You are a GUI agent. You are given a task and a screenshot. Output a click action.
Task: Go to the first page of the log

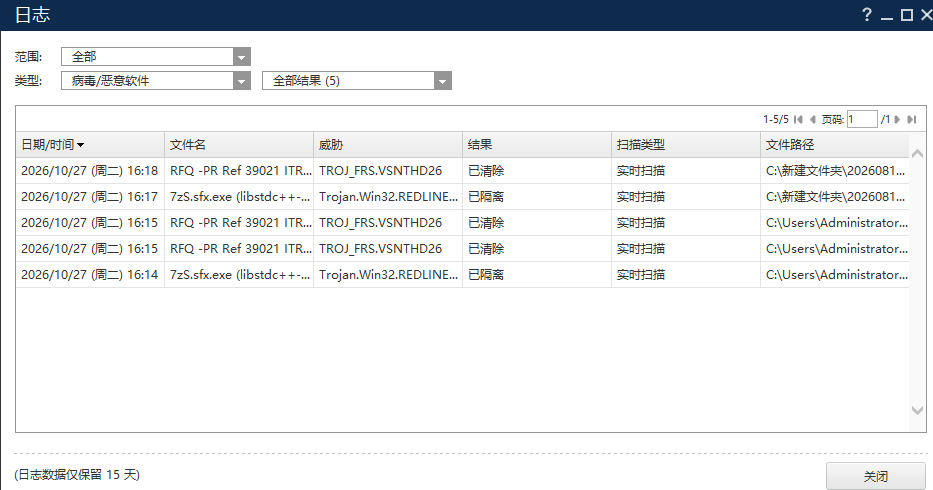pyautogui.click(x=799, y=120)
